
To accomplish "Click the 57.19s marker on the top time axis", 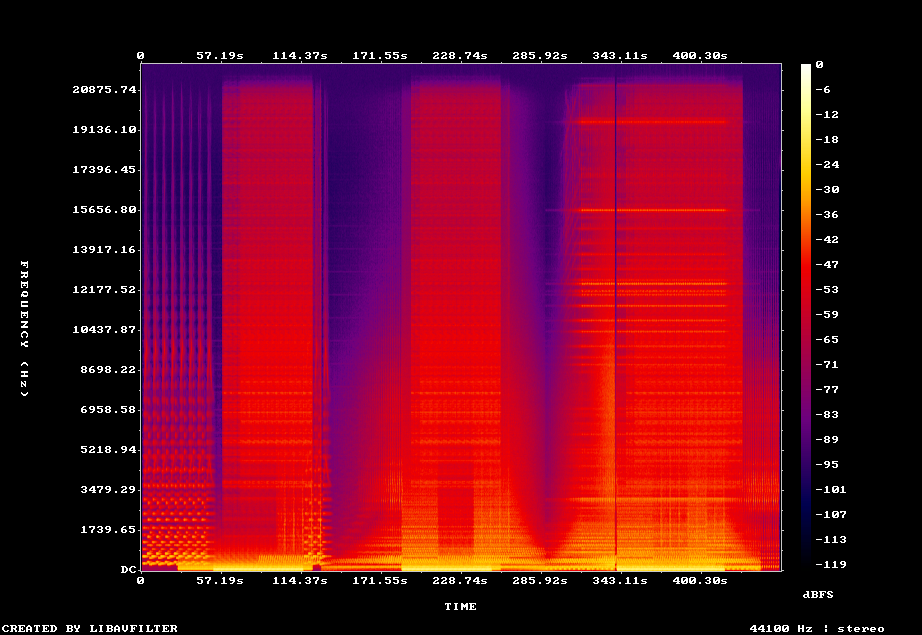I will [219, 56].
